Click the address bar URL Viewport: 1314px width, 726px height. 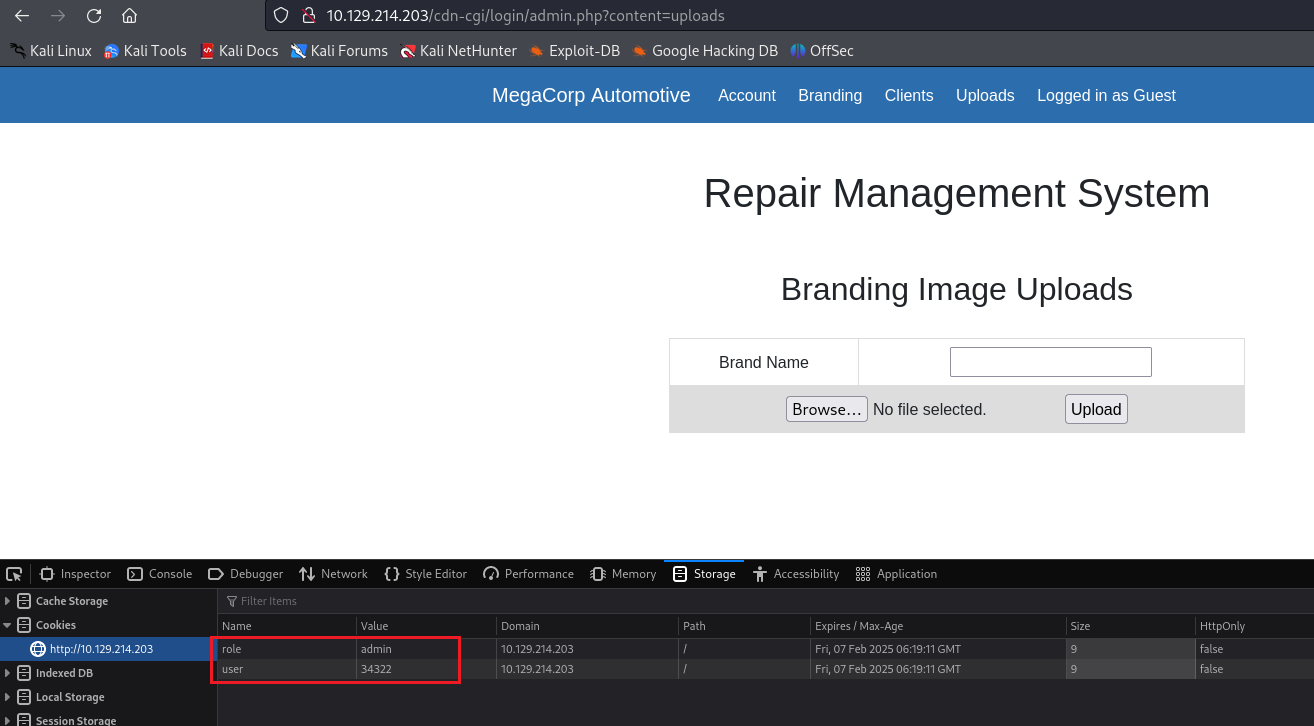coord(525,16)
